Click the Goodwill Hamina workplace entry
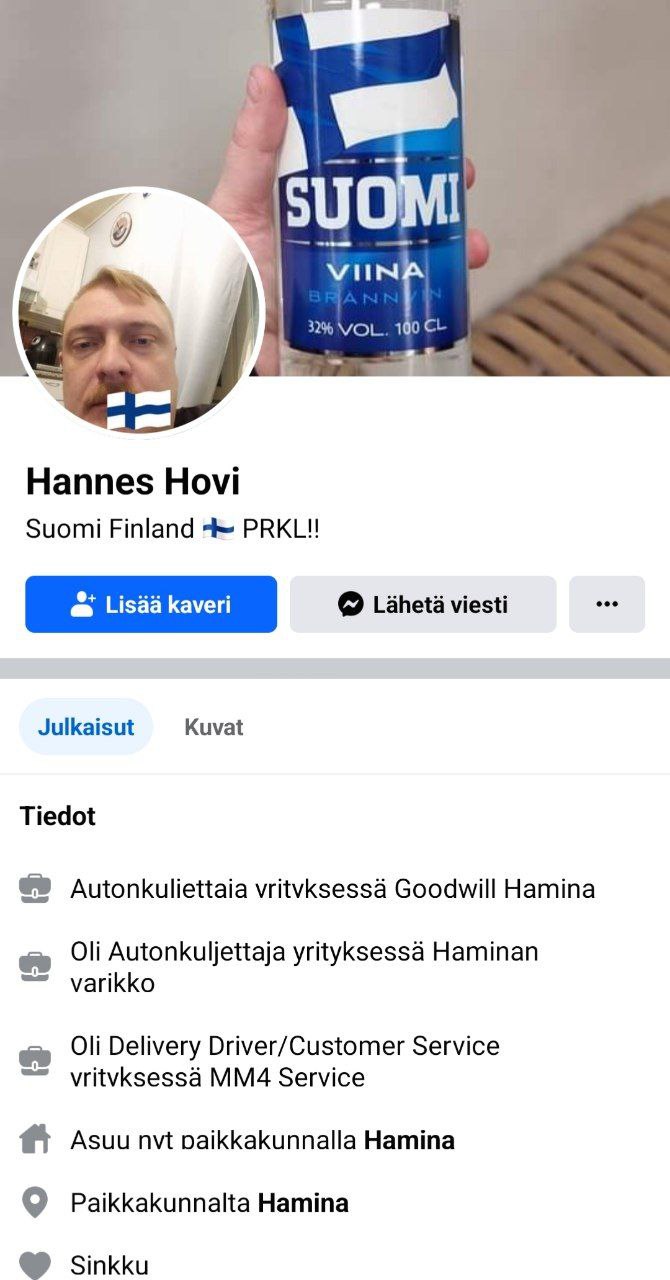 [x=332, y=888]
